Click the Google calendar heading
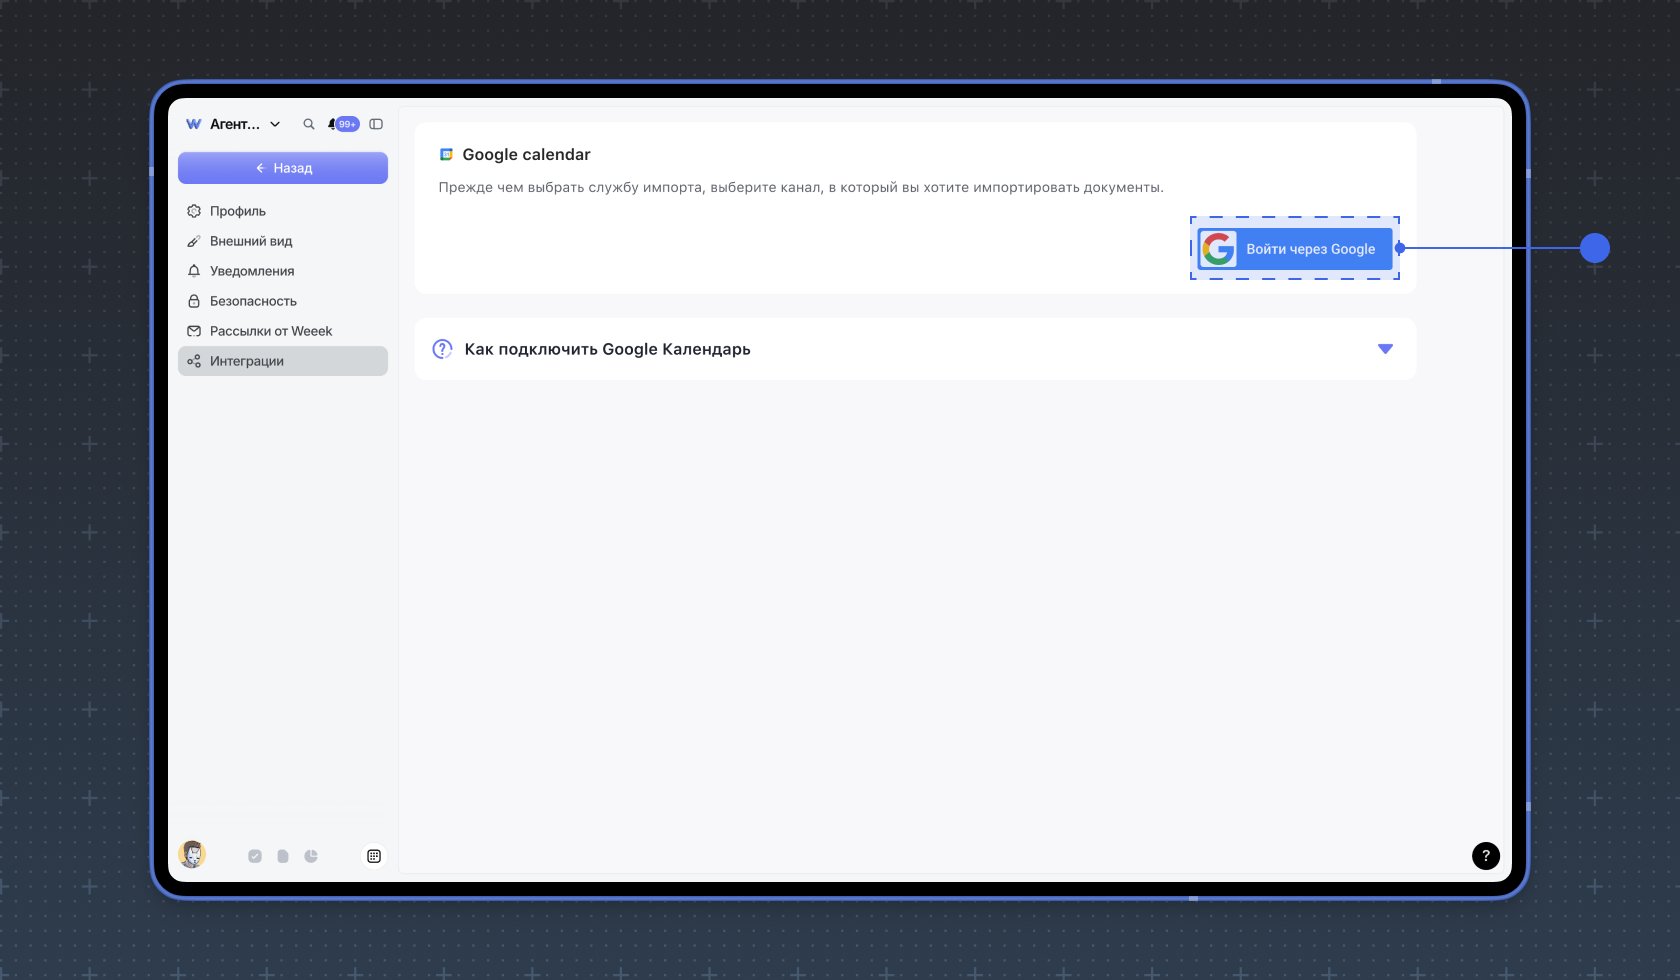Image resolution: width=1680 pixels, height=980 pixels. click(526, 154)
